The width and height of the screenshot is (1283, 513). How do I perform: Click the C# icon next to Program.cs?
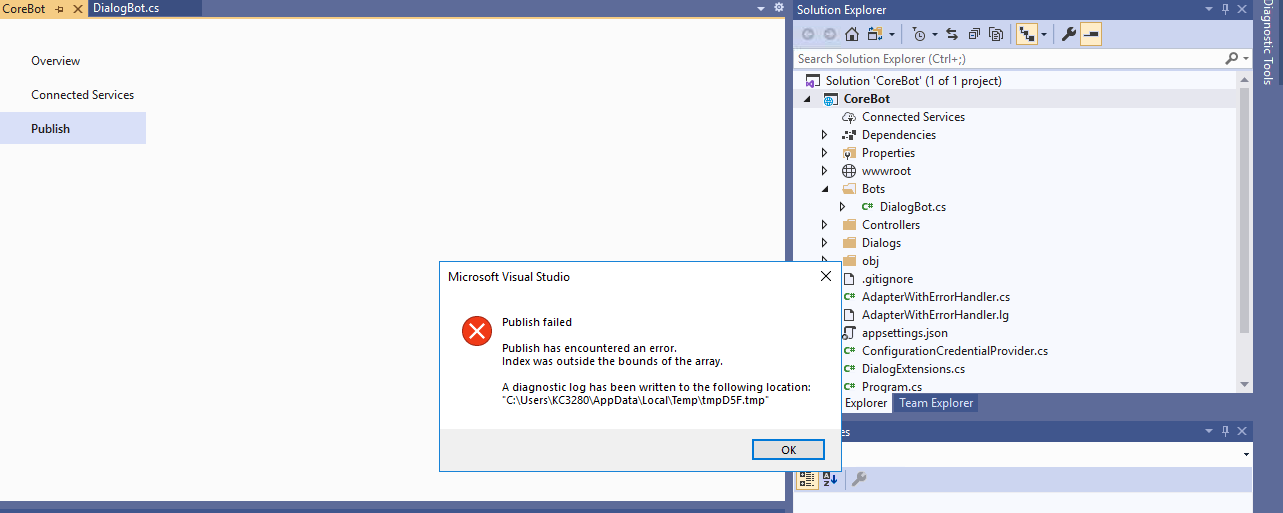(x=849, y=387)
